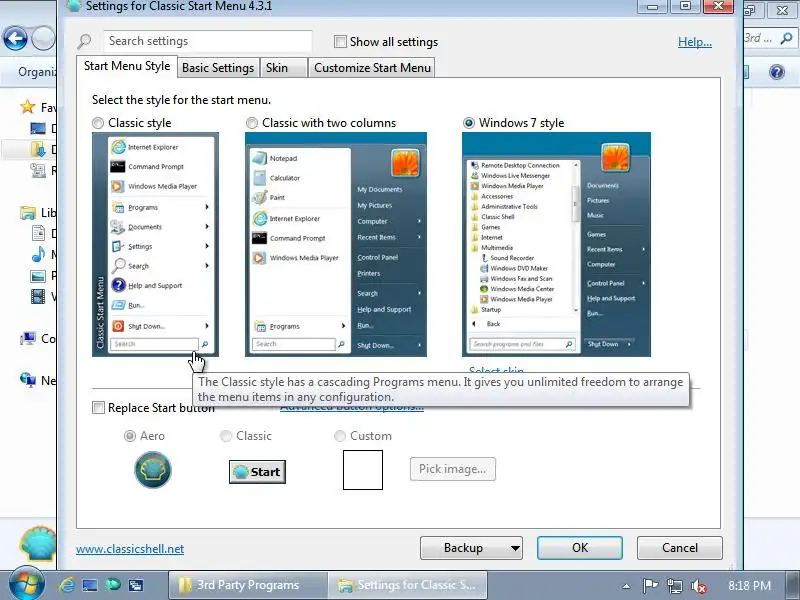Click the Videos filmstrip icon in Explorer sidebar
Viewport: 800px width, 600px height.
tap(38, 296)
